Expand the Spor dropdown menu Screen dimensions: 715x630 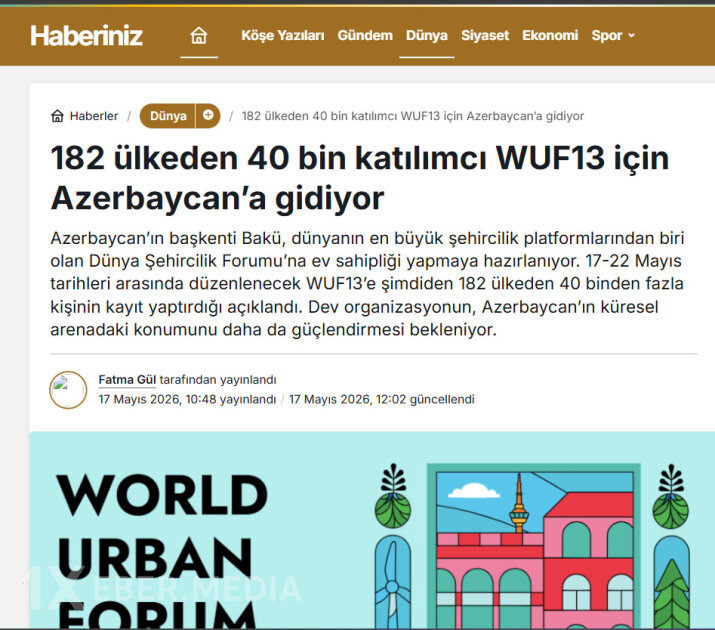coord(613,35)
